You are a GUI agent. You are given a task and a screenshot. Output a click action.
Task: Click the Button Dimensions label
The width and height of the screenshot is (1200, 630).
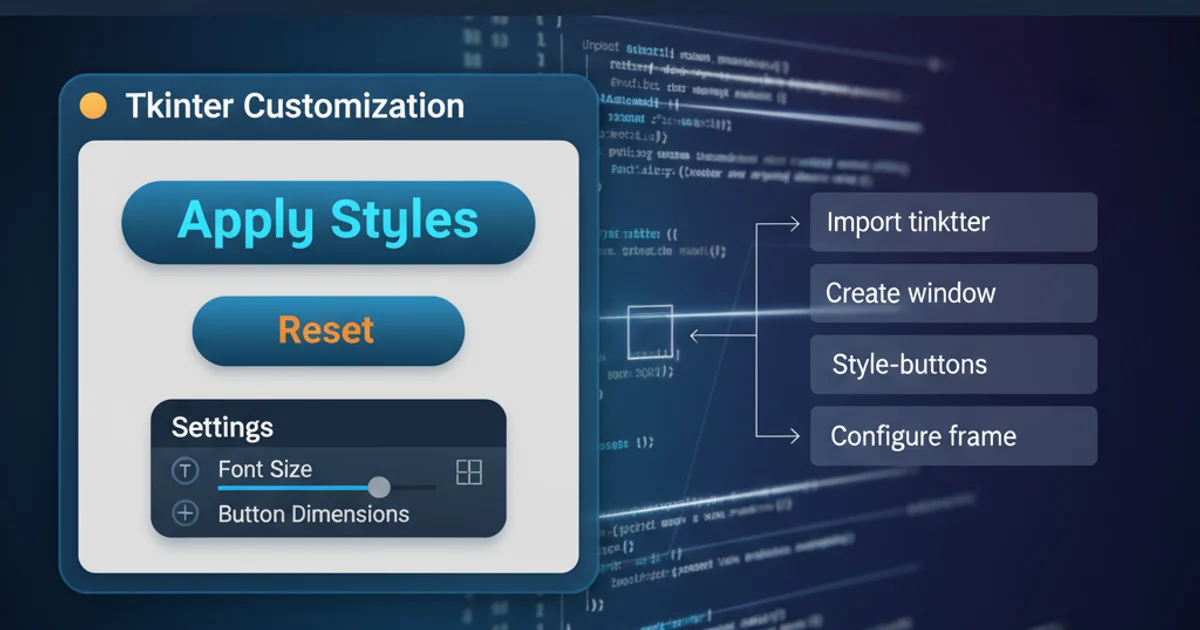coord(313,514)
